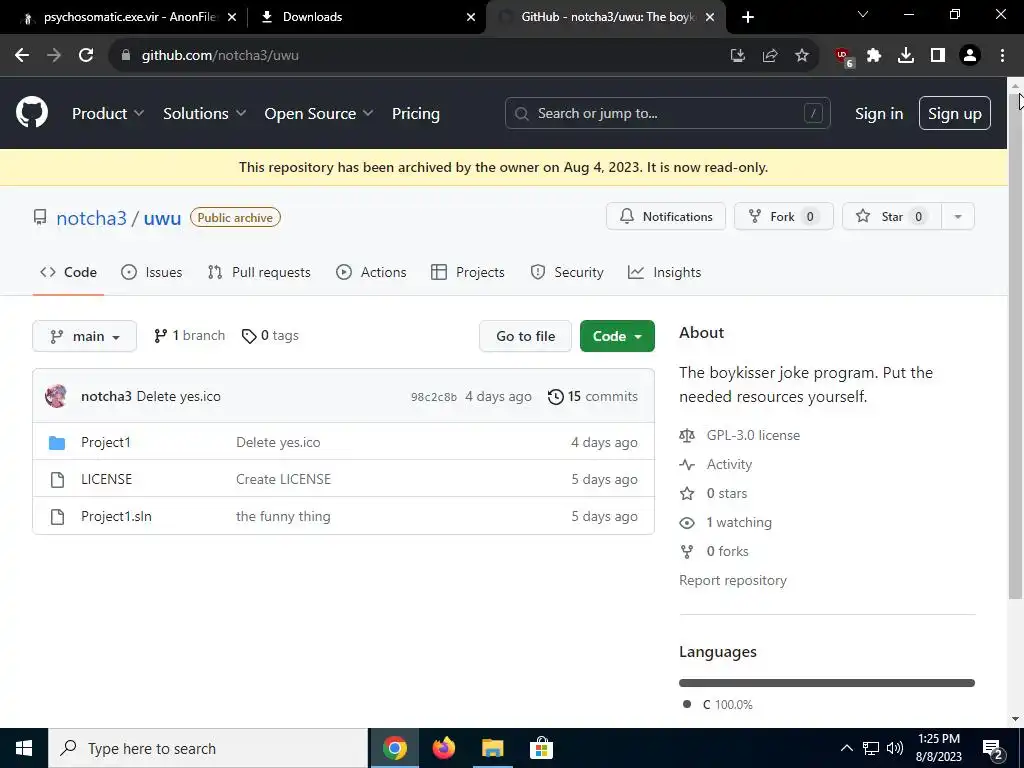Viewport: 1024px width, 768px height.
Task: Open the Star lists dropdown arrow
Action: (x=958, y=216)
